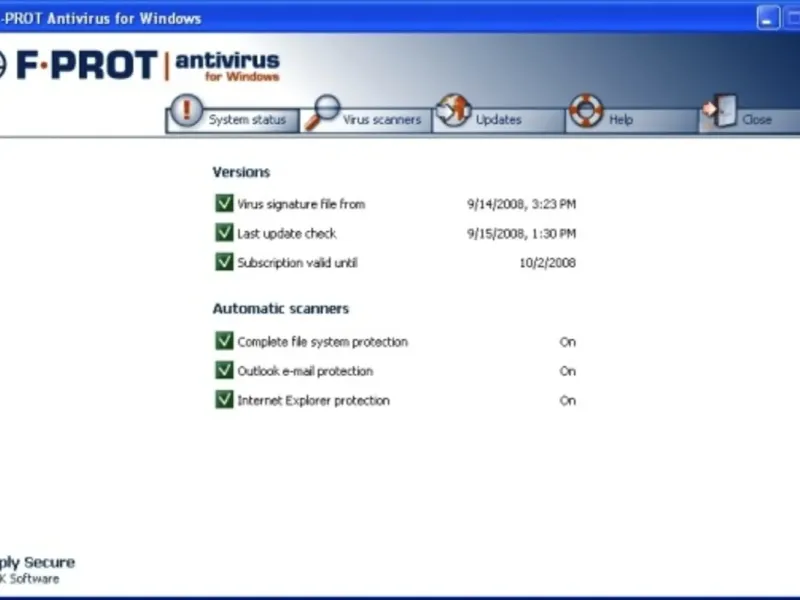Click the Outlook e-mail protection checkmark
800x600 pixels.
pos(224,370)
